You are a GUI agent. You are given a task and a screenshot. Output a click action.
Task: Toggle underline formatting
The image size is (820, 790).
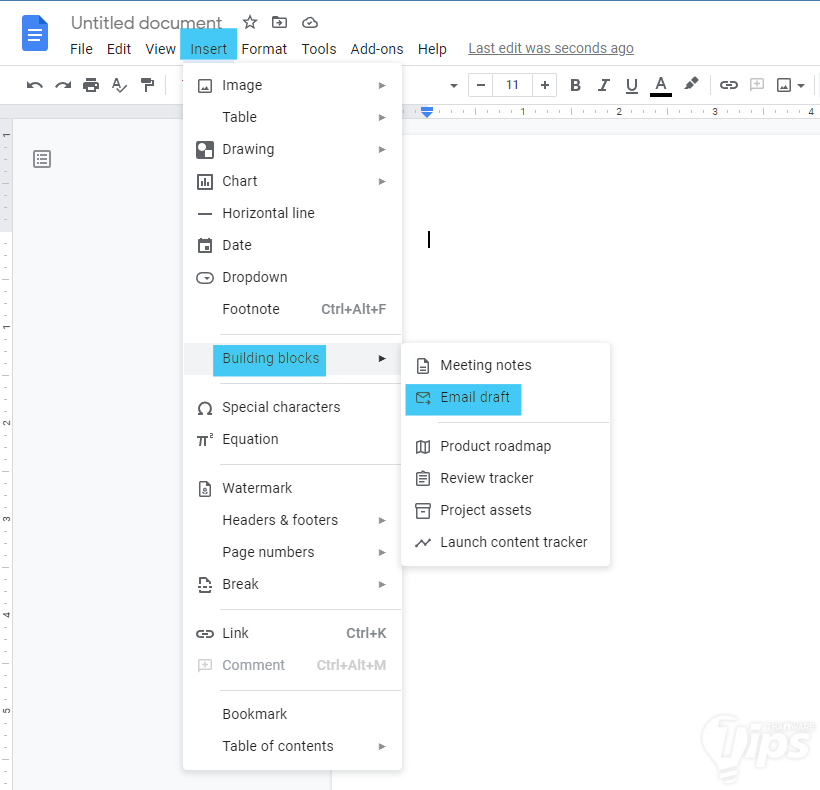[x=632, y=85]
